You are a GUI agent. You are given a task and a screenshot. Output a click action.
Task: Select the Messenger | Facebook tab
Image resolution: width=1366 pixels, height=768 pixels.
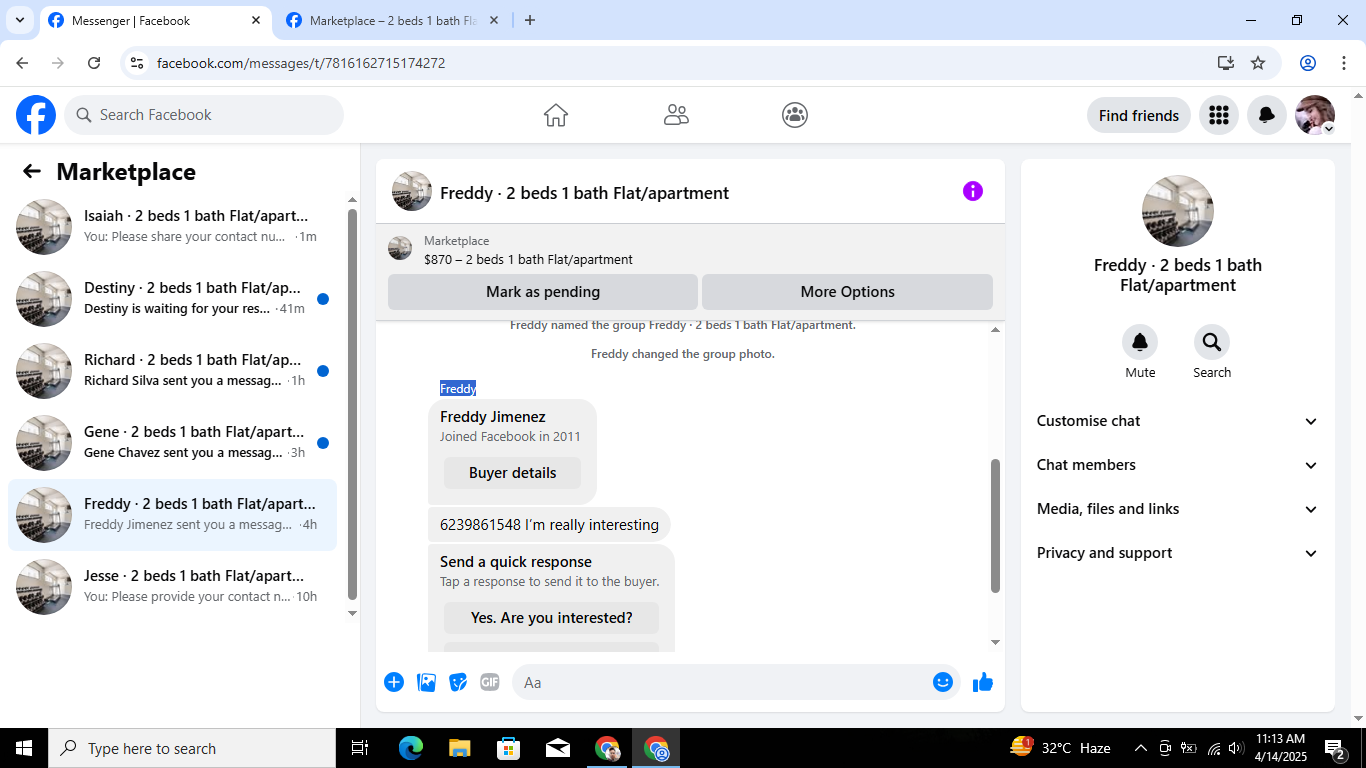point(156,20)
